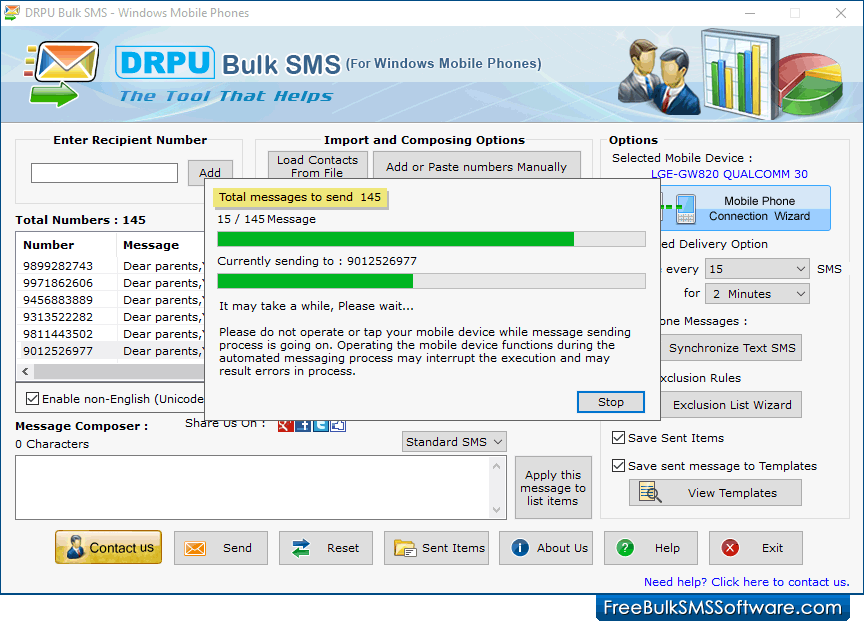Click the envelope icon on Send button
The width and height of the screenshot is (865, 621).
click(x=195, y=548)
